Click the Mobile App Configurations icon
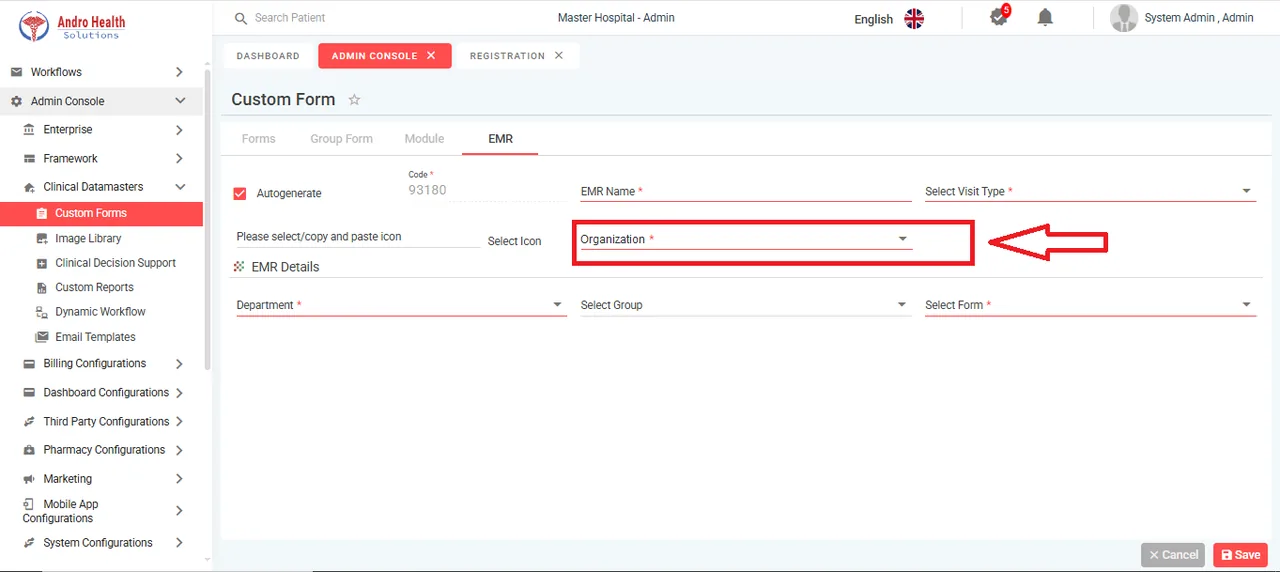The width and height of the screenshot is (1280, 572). [x=29, y=505]
